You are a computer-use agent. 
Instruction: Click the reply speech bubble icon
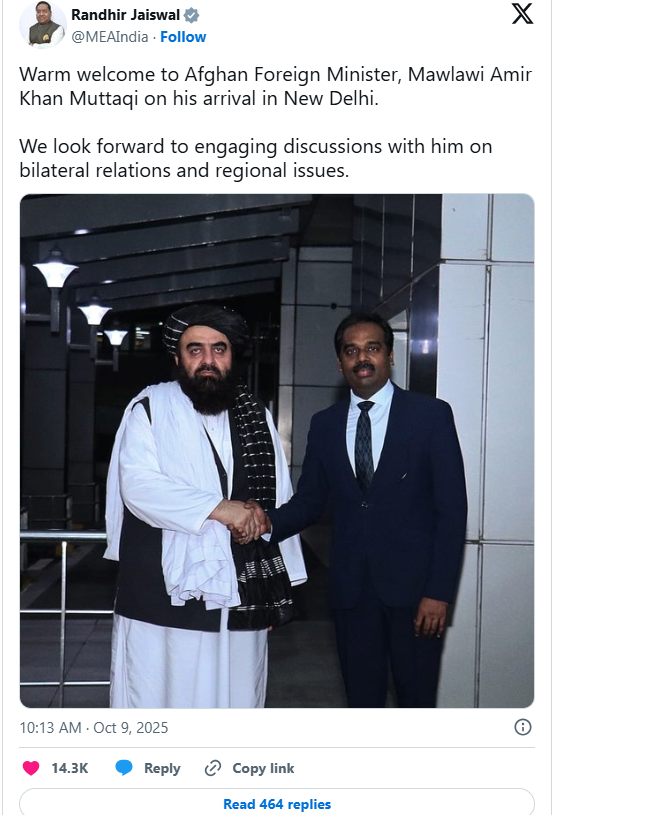(124, 768)
